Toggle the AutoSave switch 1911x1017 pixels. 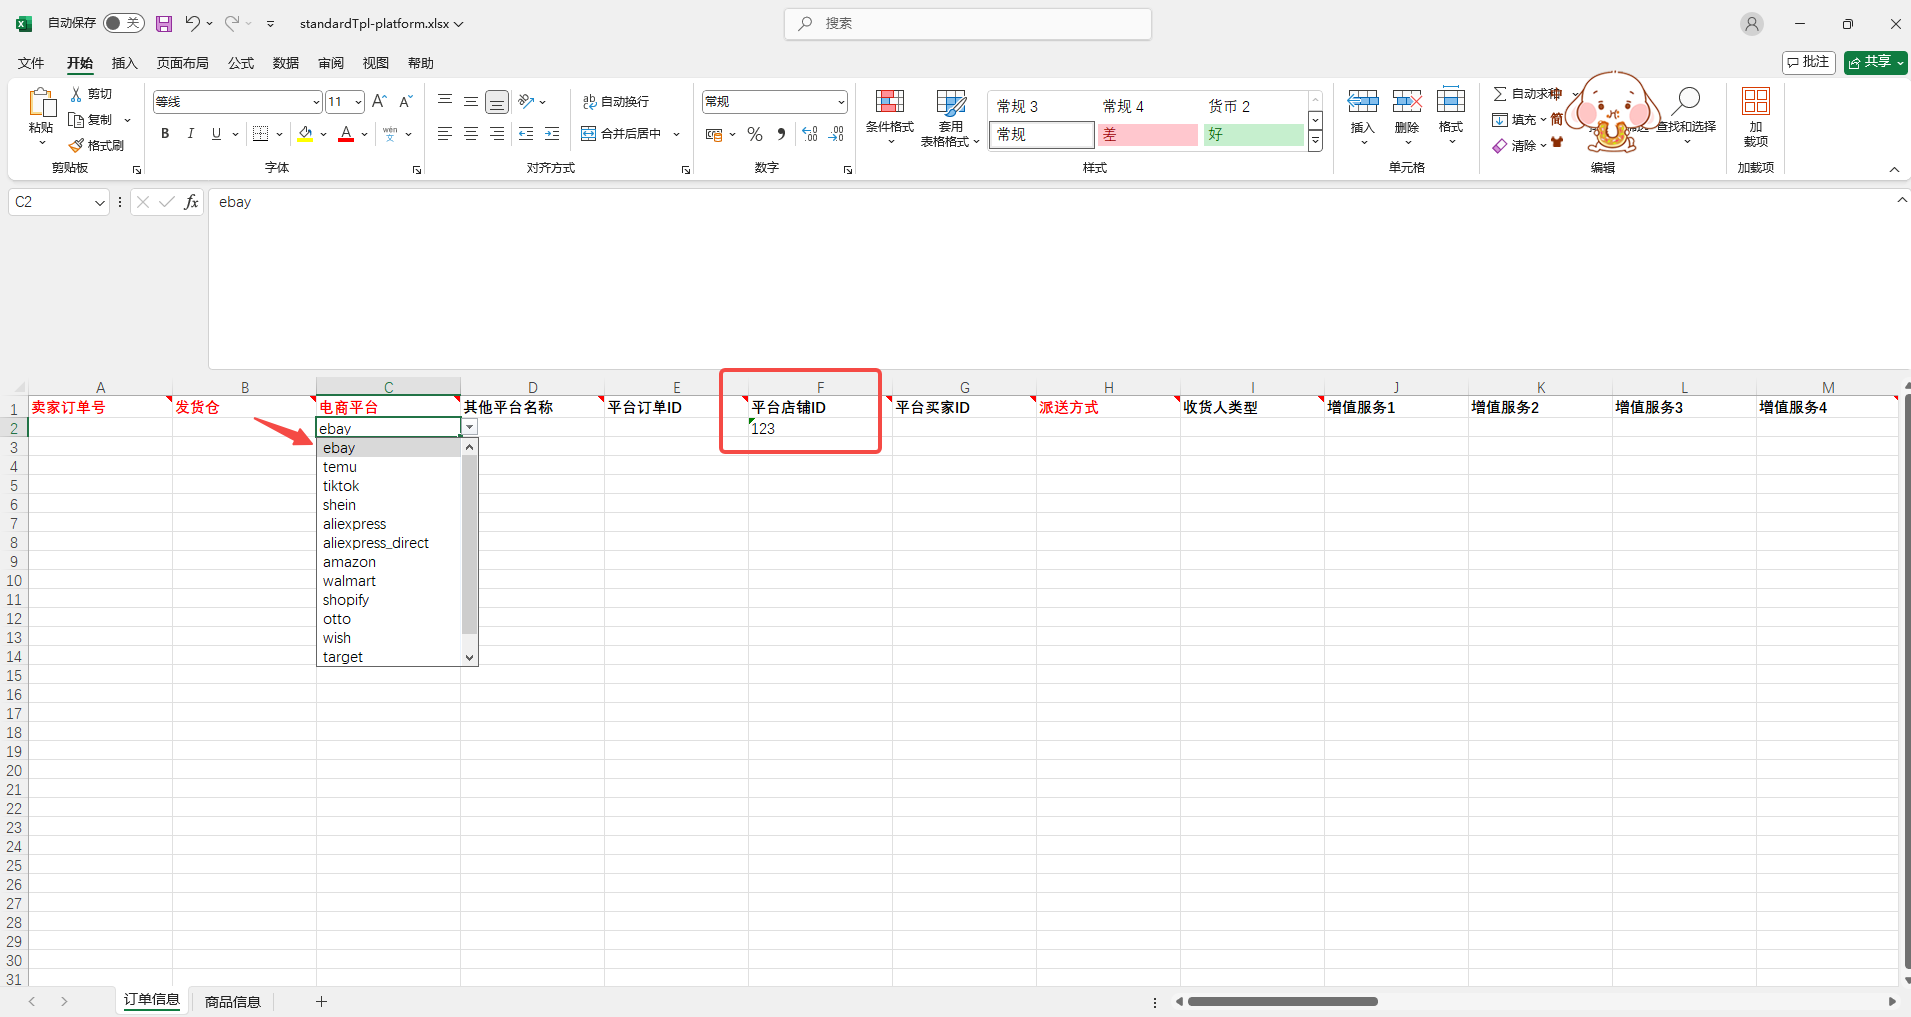coord(124,23)
